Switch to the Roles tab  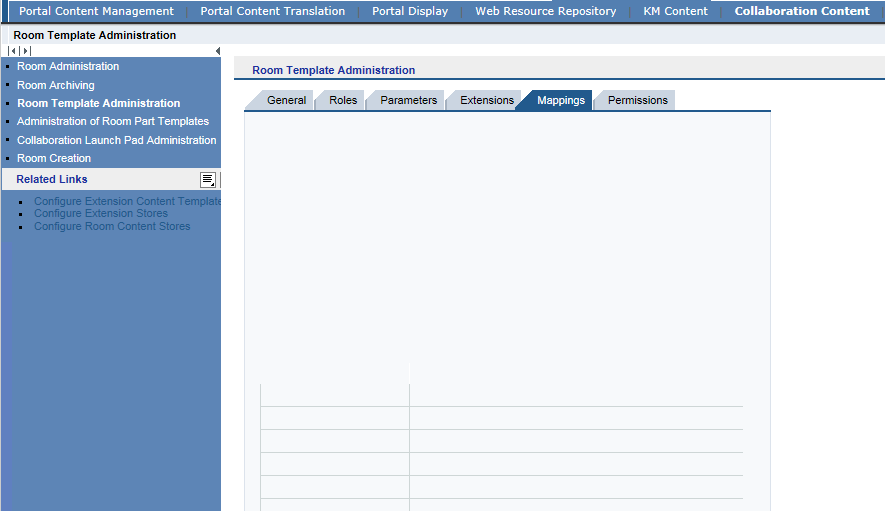[x=343, y=100]
